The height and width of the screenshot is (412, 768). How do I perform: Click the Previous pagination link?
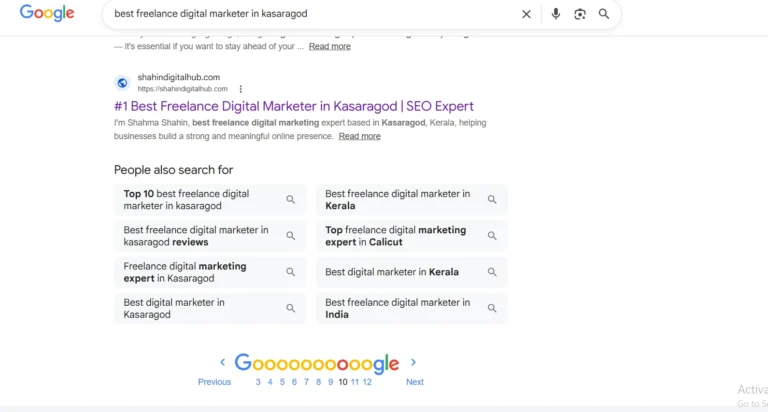point(215,382)
